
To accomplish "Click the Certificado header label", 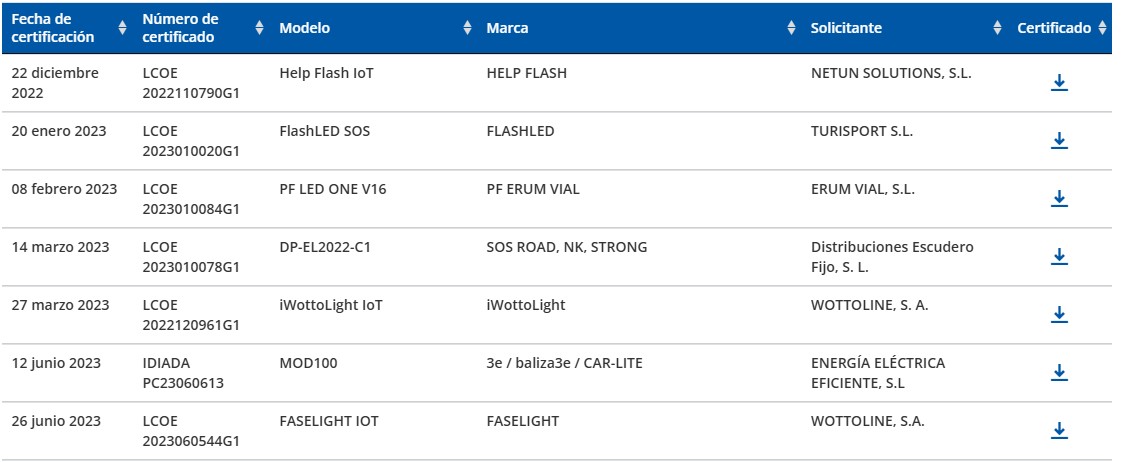I will tap(1054, 28).
